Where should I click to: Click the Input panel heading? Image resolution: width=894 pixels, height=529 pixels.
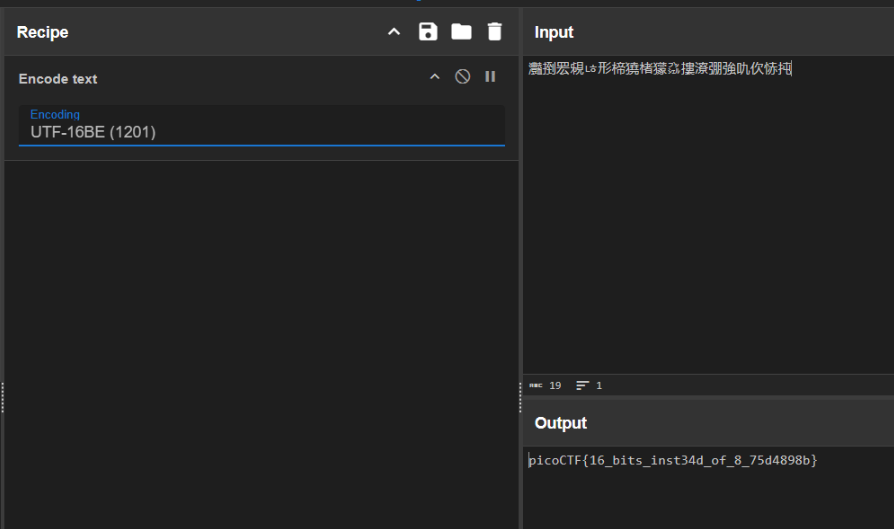pos(554,32)
